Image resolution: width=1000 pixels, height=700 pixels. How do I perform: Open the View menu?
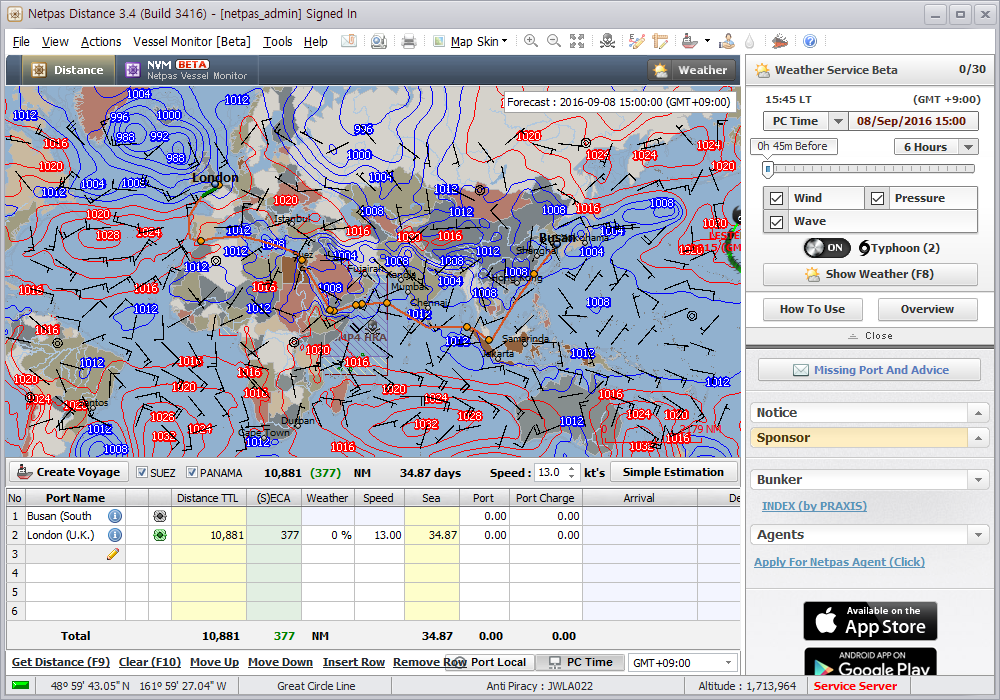[55, 42]
